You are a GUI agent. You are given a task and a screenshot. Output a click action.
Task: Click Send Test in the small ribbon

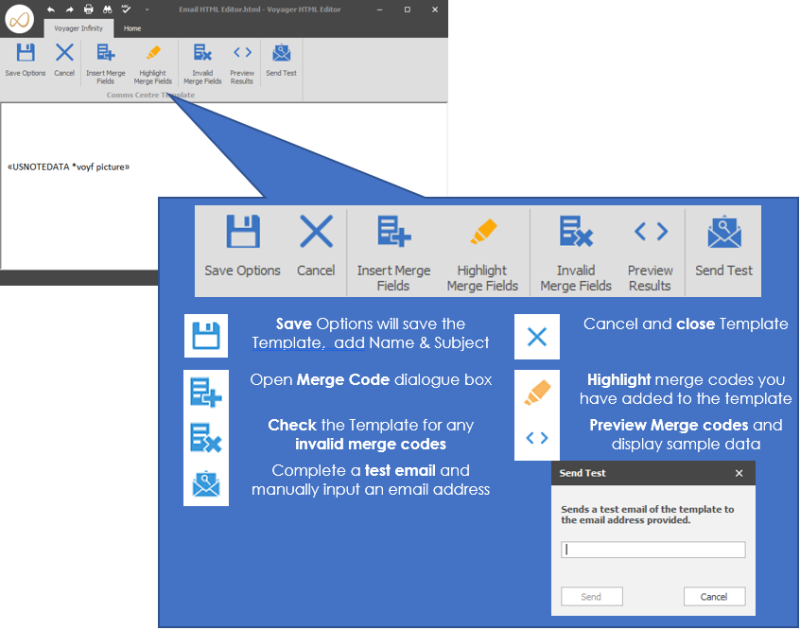point(281,60)
